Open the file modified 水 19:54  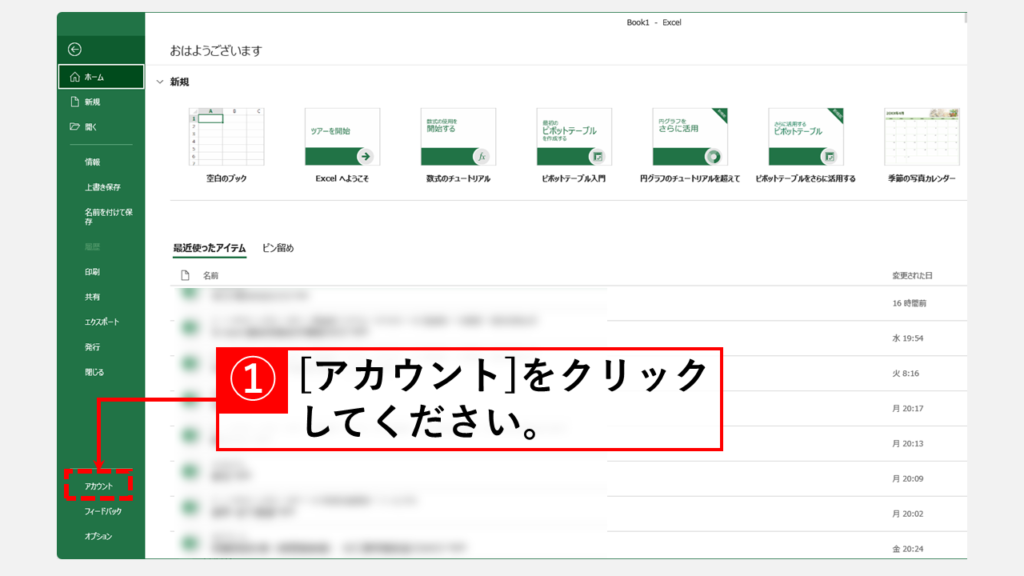(568, 338)
